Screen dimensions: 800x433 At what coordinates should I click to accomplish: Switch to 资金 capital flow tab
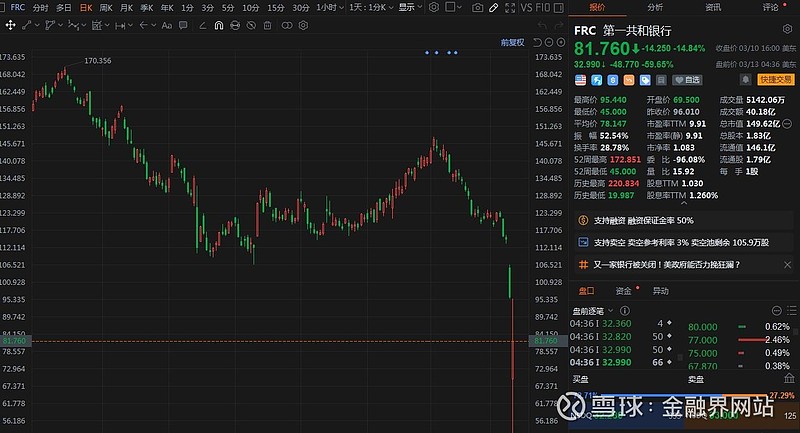tap(623, 291)
